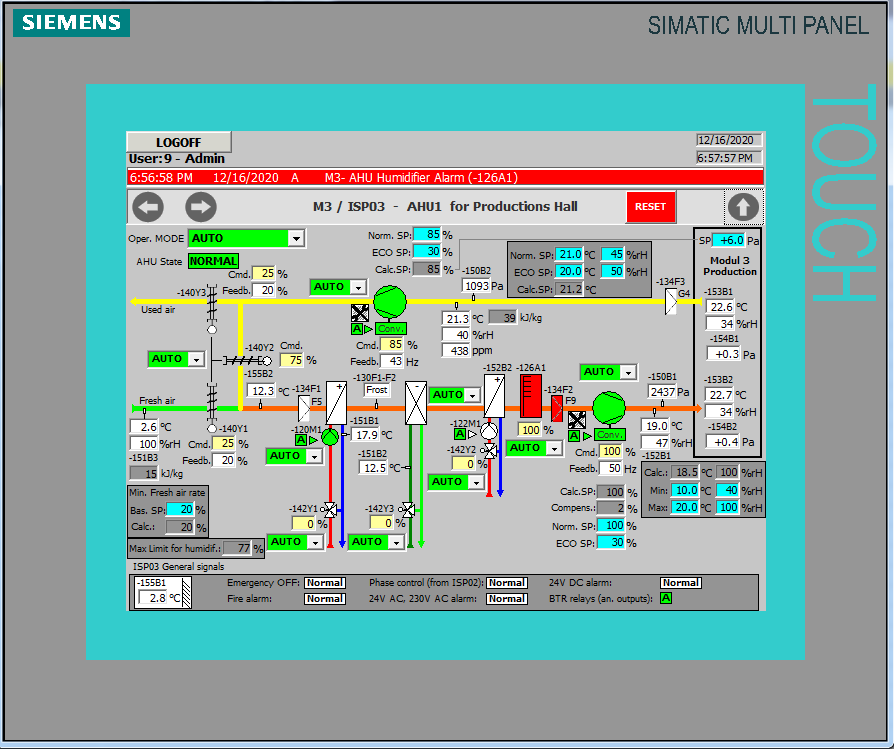Select the red humidifier alarm message line
Viewport: 894px width, 750px height.
[x=445, y=177]
